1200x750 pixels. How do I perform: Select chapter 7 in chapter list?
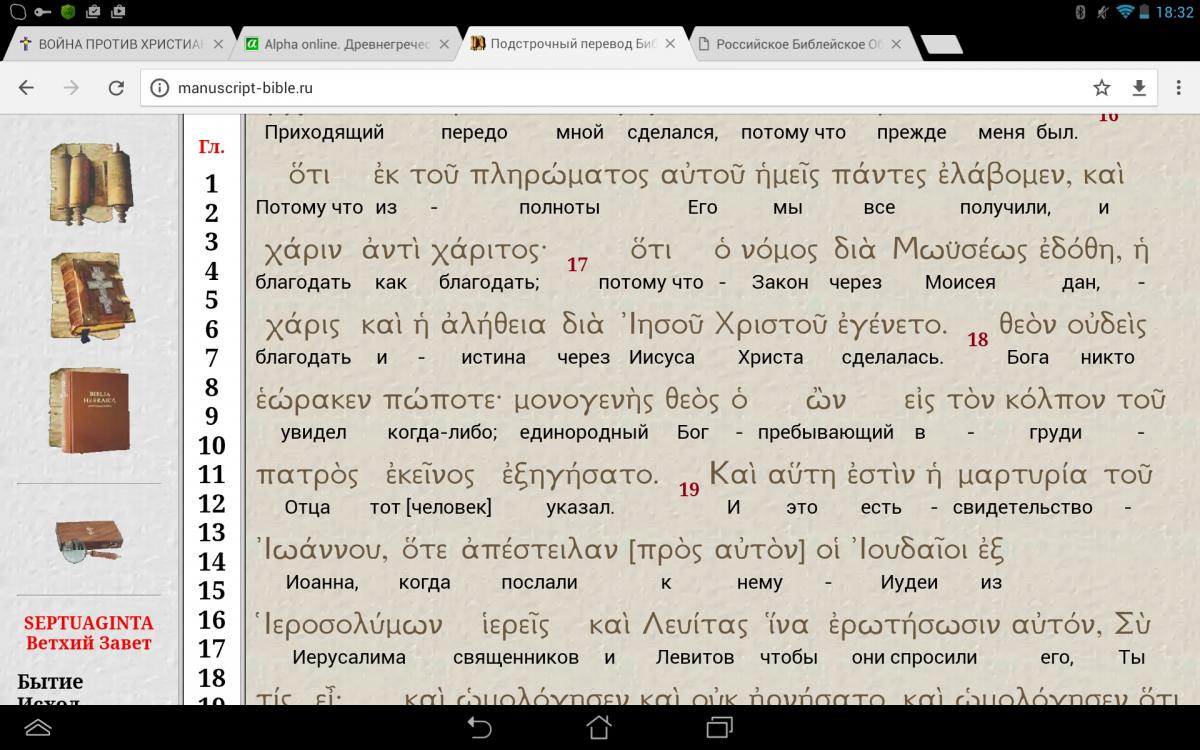click(211, 358)
